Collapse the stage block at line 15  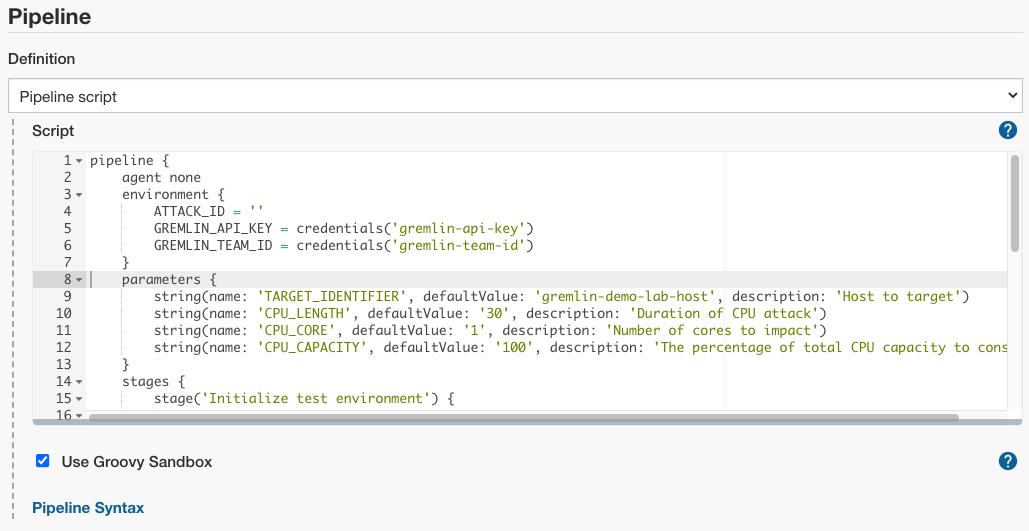click(x=79, y=399)
